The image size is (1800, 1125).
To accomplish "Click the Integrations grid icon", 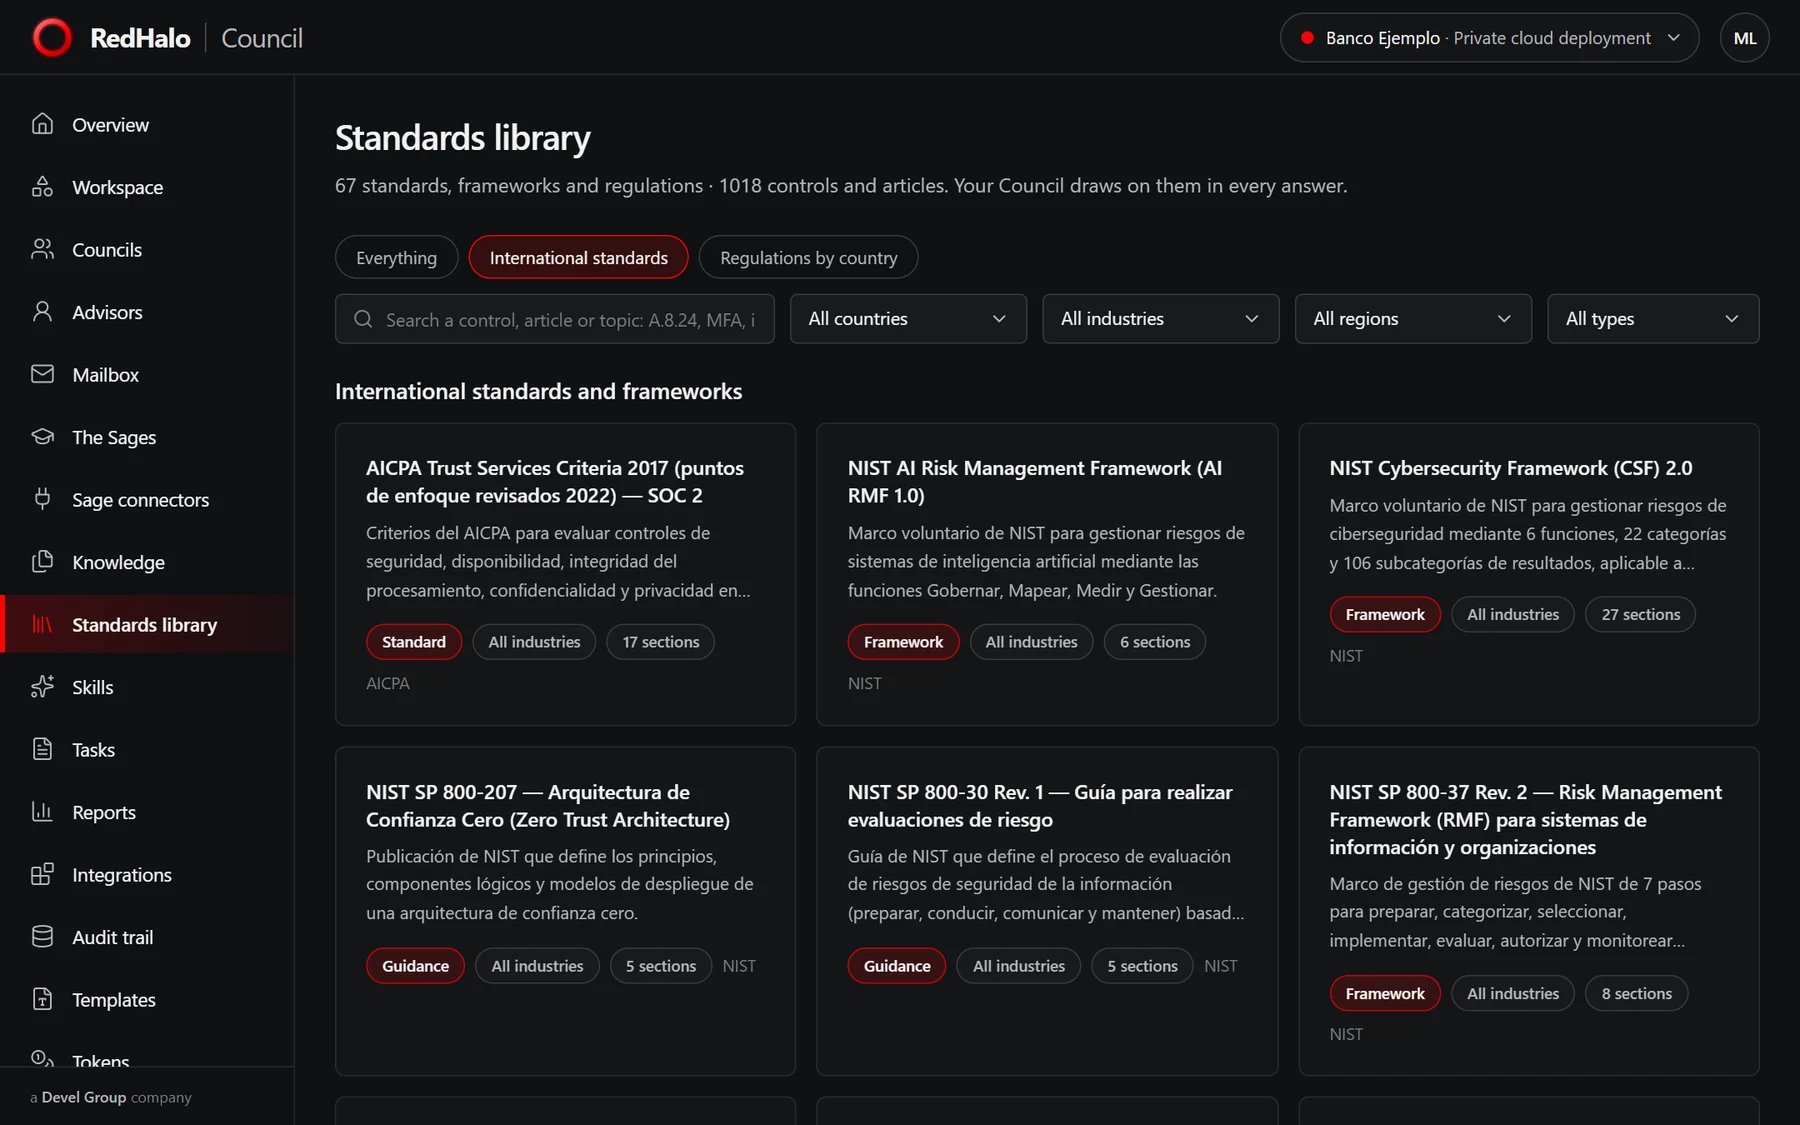I will click(x=42, y=874).
